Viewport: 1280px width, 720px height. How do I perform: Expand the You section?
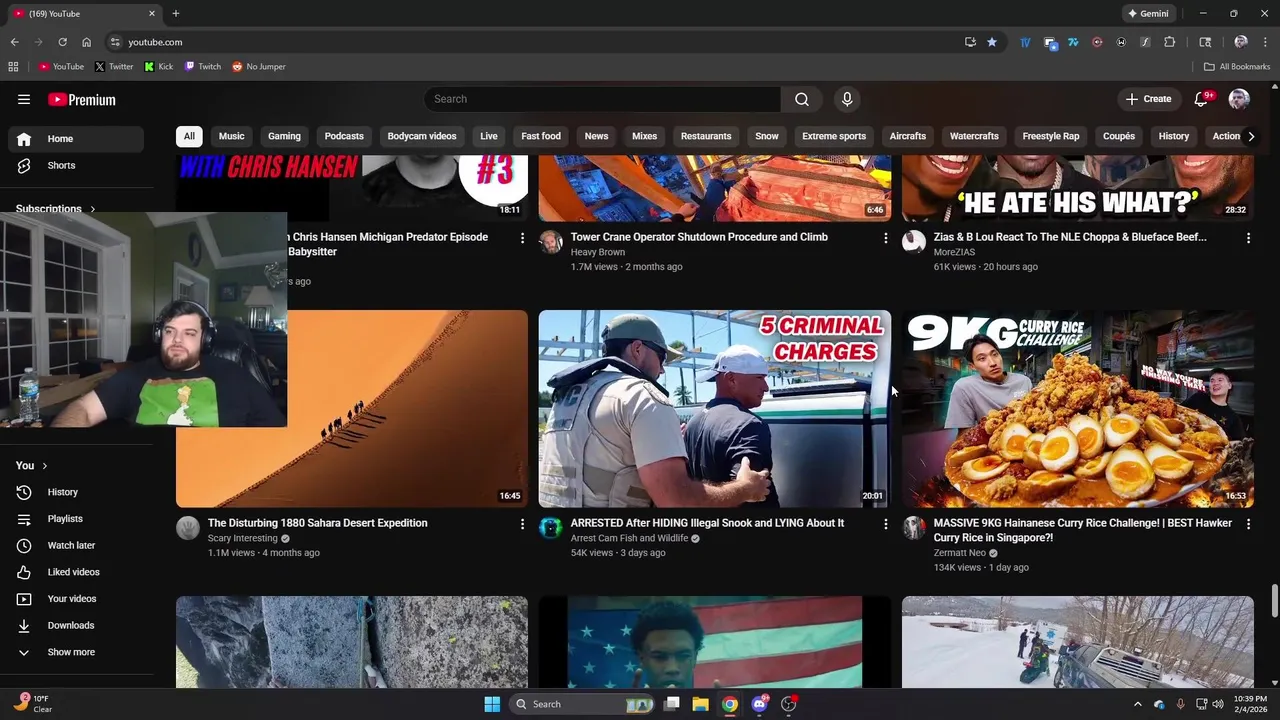point(32,466)
